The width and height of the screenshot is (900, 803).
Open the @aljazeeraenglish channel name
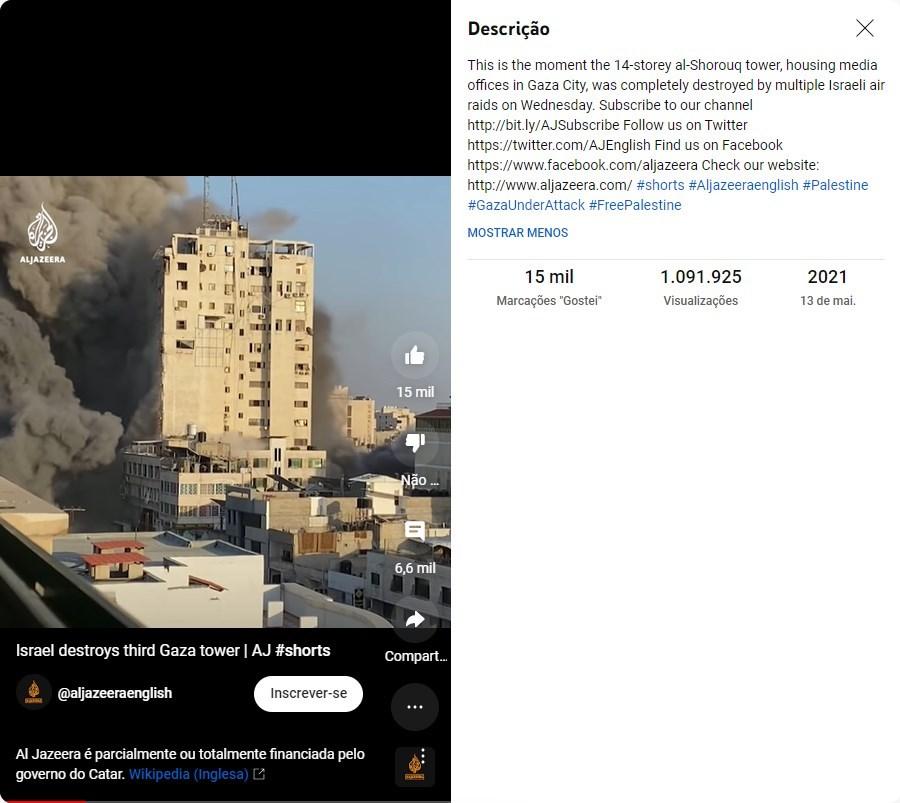click(115, 693)
